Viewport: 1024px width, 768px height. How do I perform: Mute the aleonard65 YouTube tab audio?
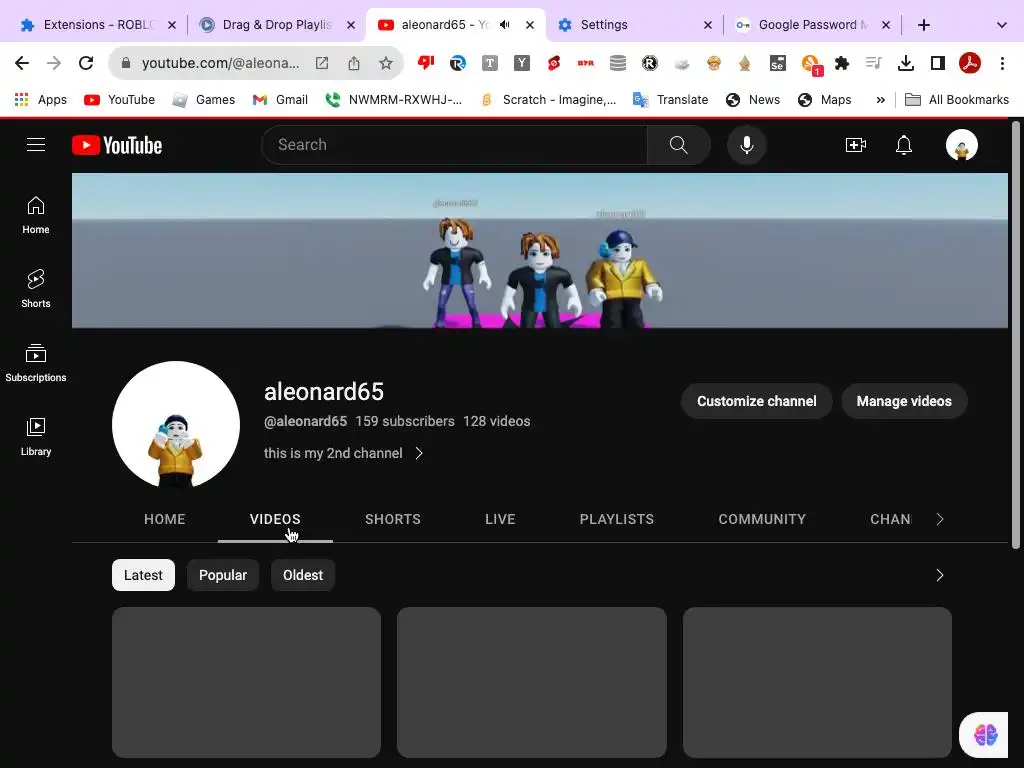coord(505,25)
